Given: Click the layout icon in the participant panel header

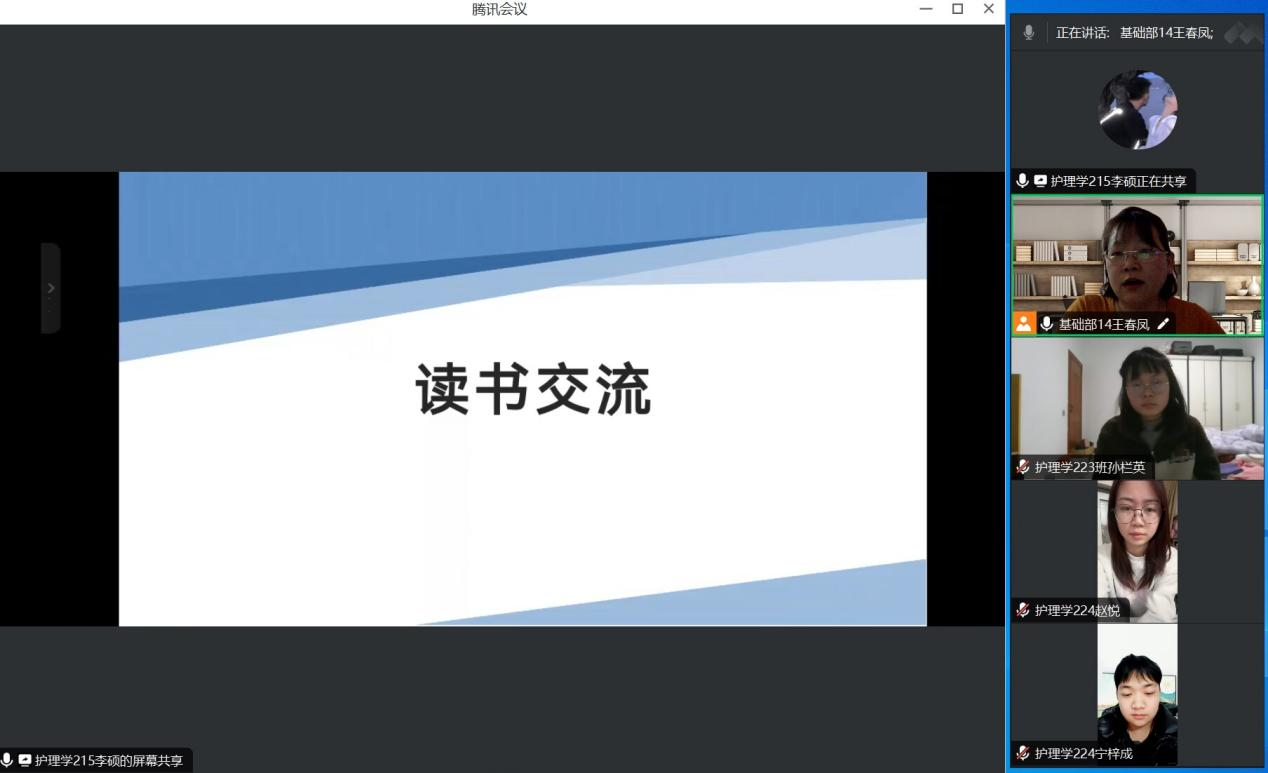Looking at the screenshot, I should pyautogui.click(x=1242, y=33).
